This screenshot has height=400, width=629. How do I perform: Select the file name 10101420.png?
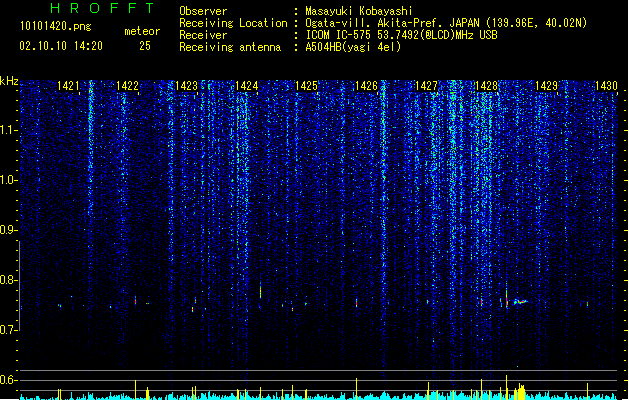tap(56, 26)
